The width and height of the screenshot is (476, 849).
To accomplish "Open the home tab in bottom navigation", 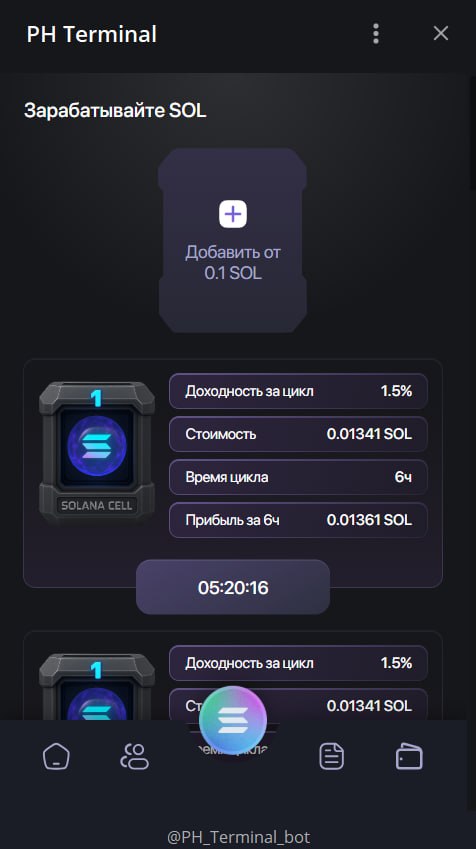I will [56, 756].
